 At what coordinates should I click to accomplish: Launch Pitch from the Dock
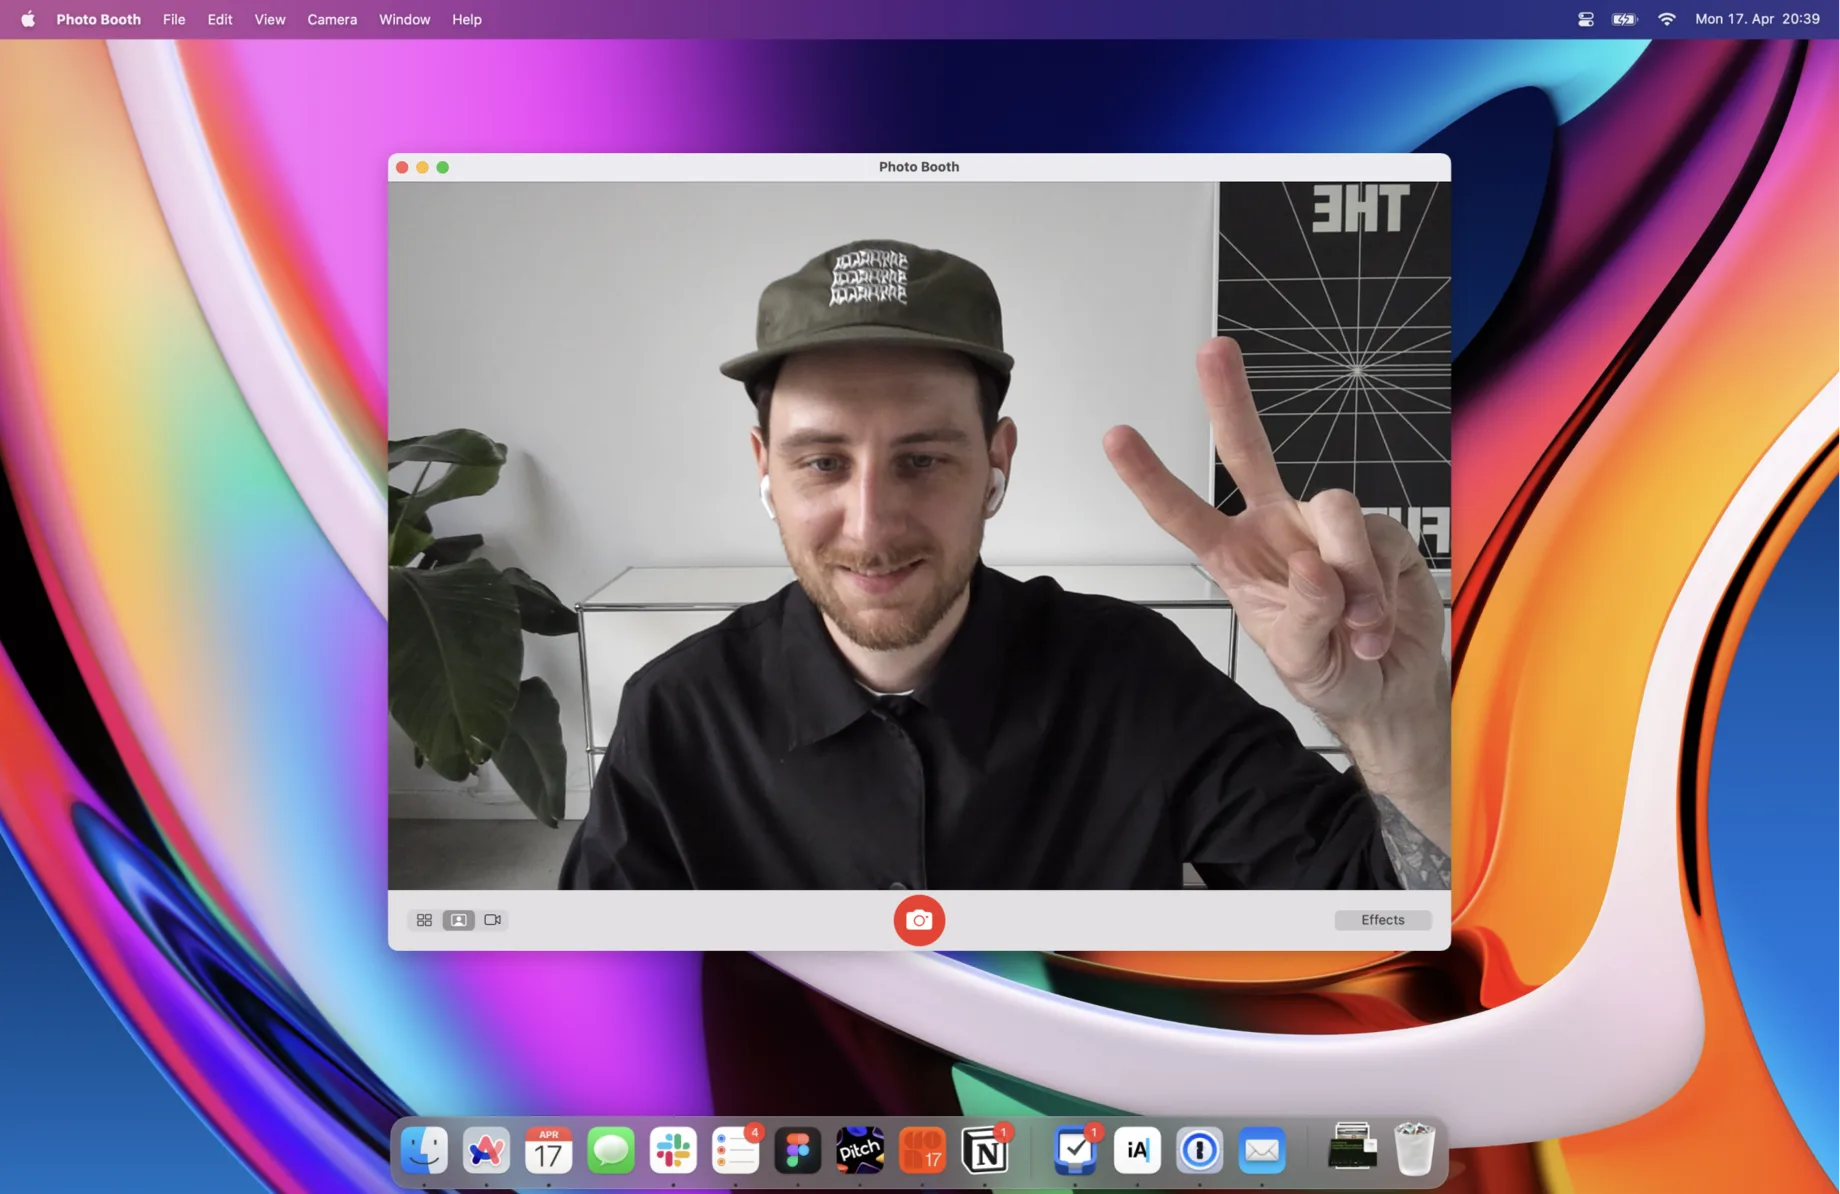(x=860, y=1150)
